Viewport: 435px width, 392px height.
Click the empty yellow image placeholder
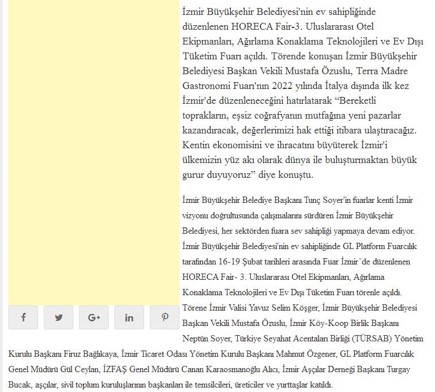coord(94,152)
